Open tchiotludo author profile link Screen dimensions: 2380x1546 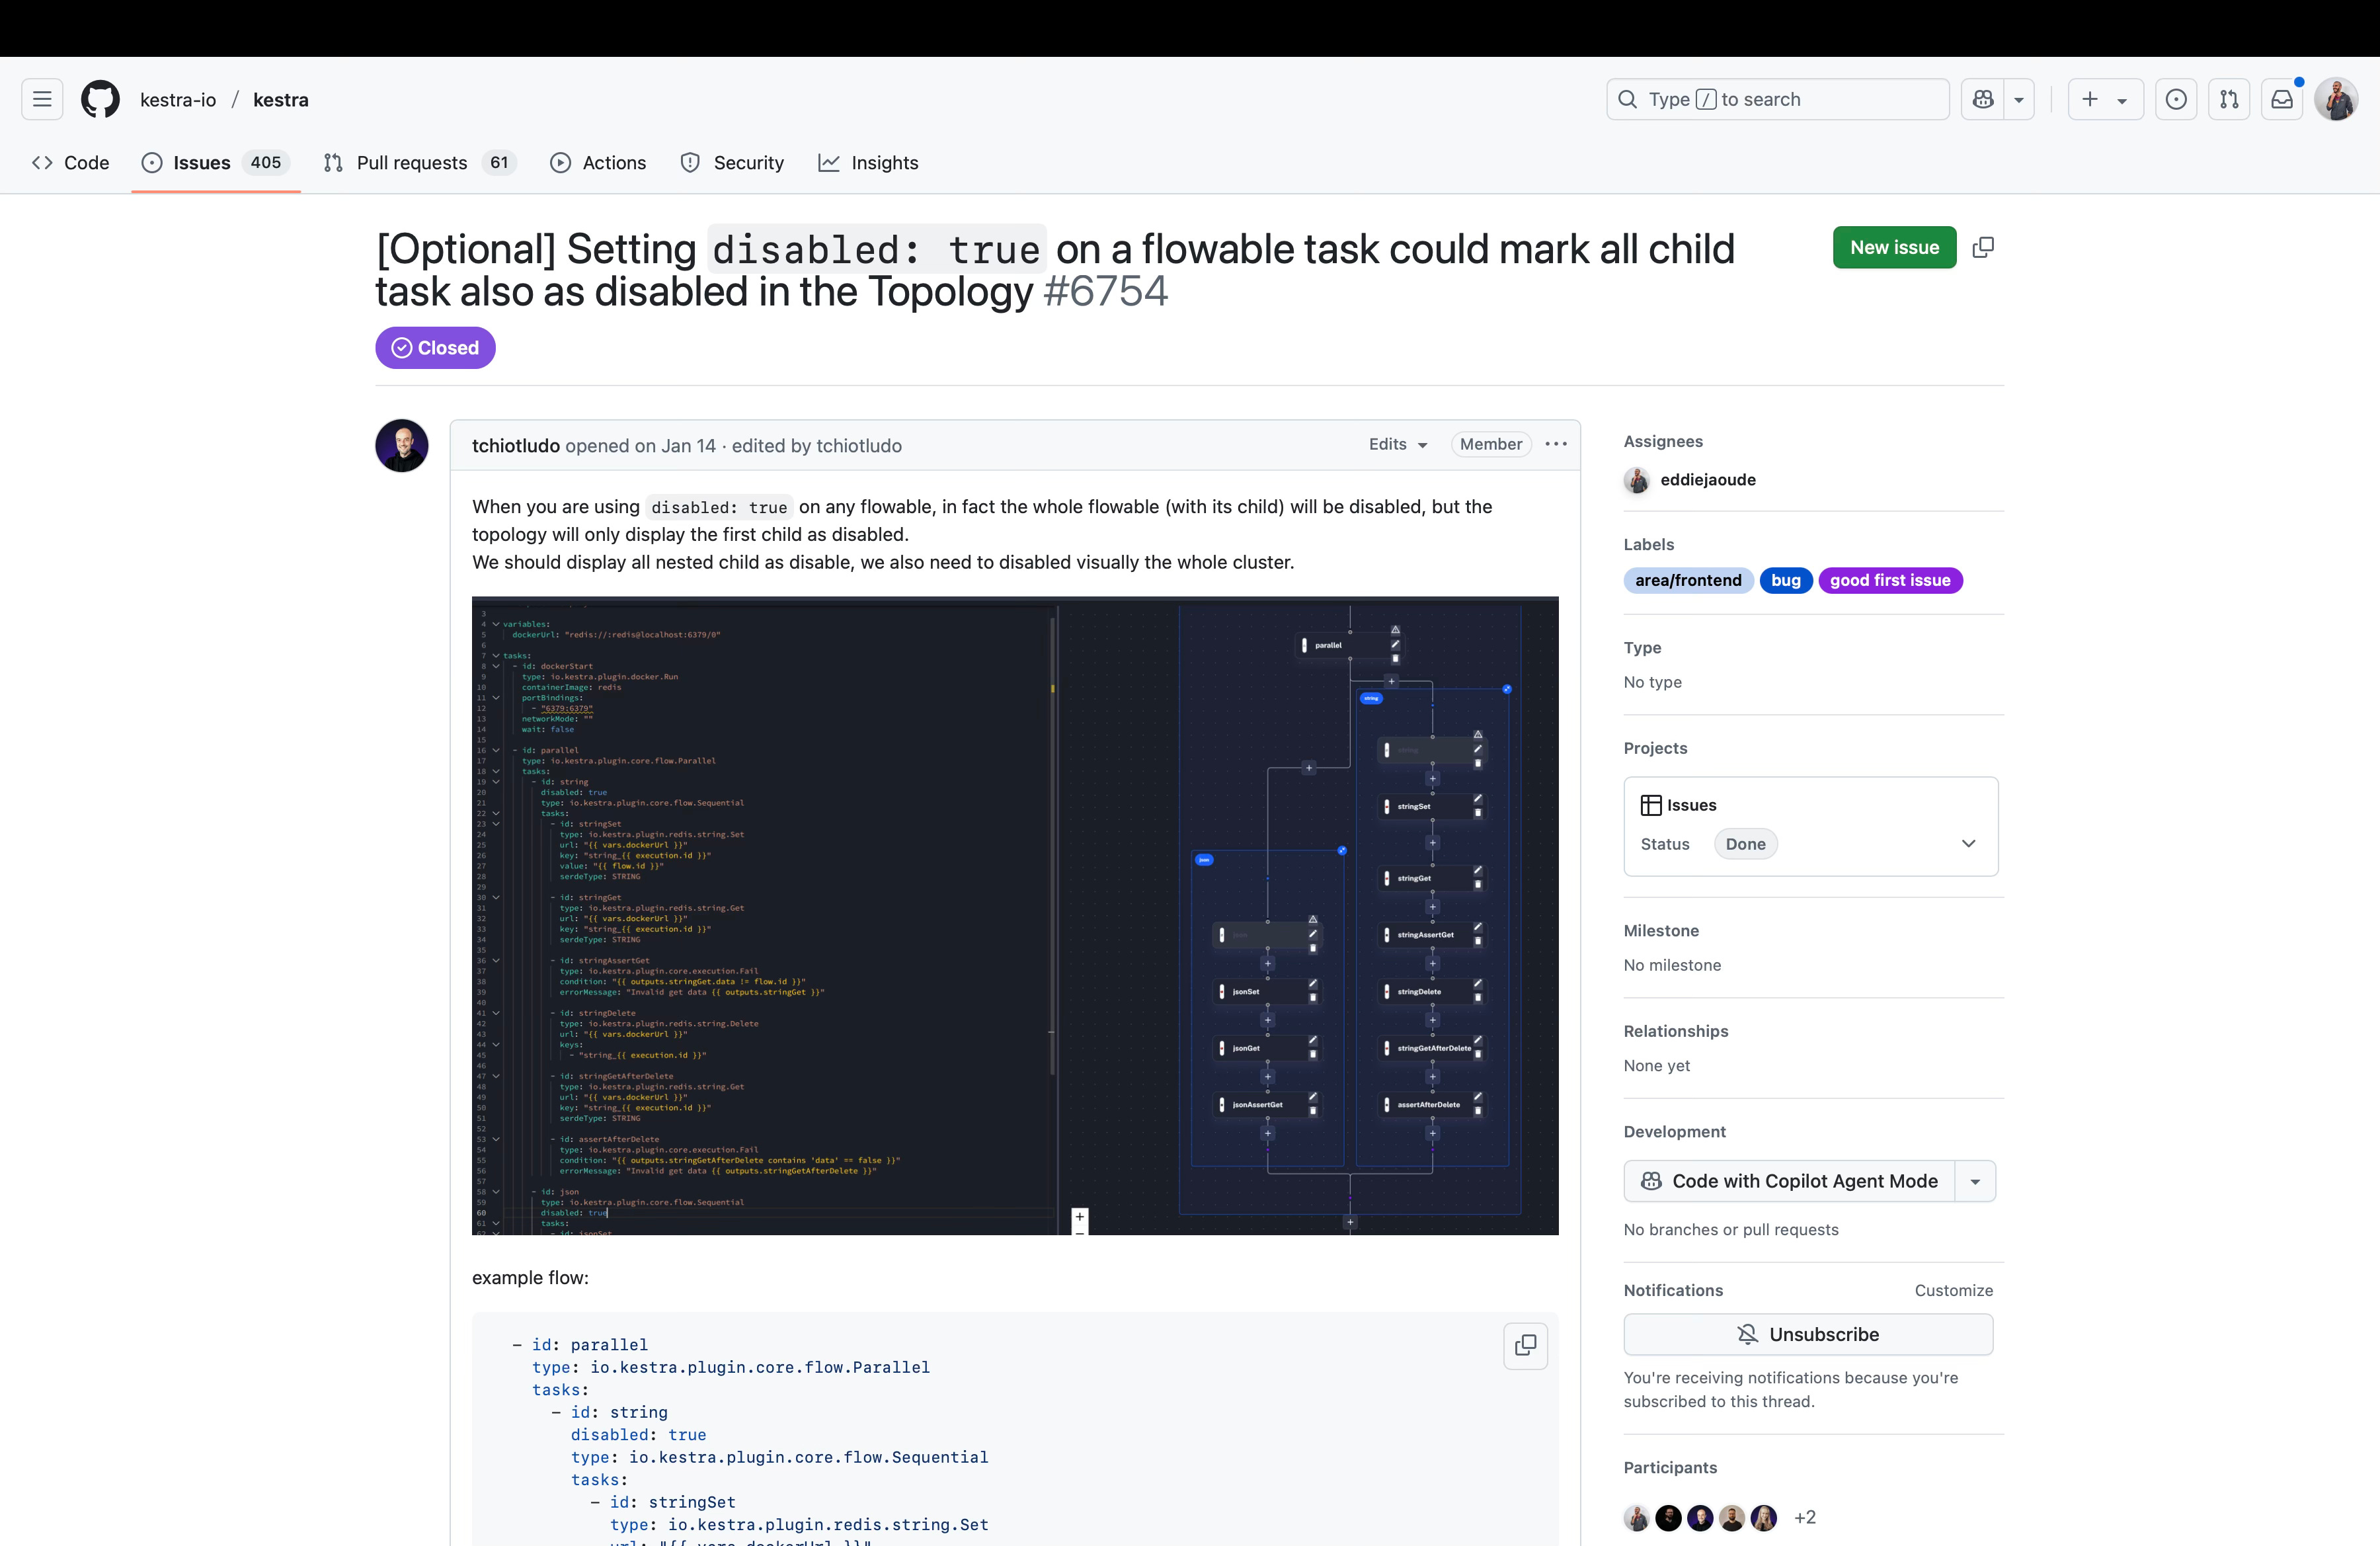pos(516,445)
